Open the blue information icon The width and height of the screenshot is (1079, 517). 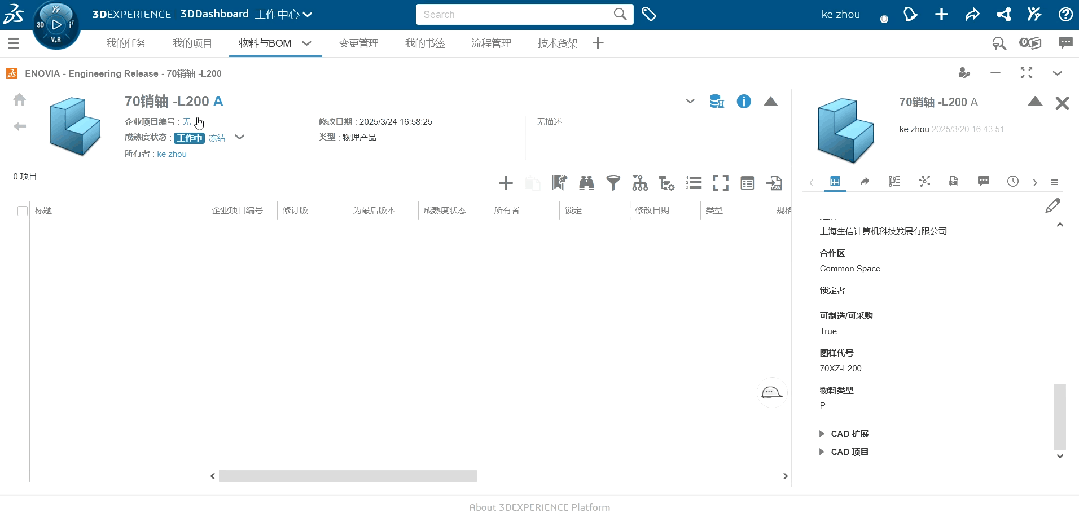click(743, 101)
